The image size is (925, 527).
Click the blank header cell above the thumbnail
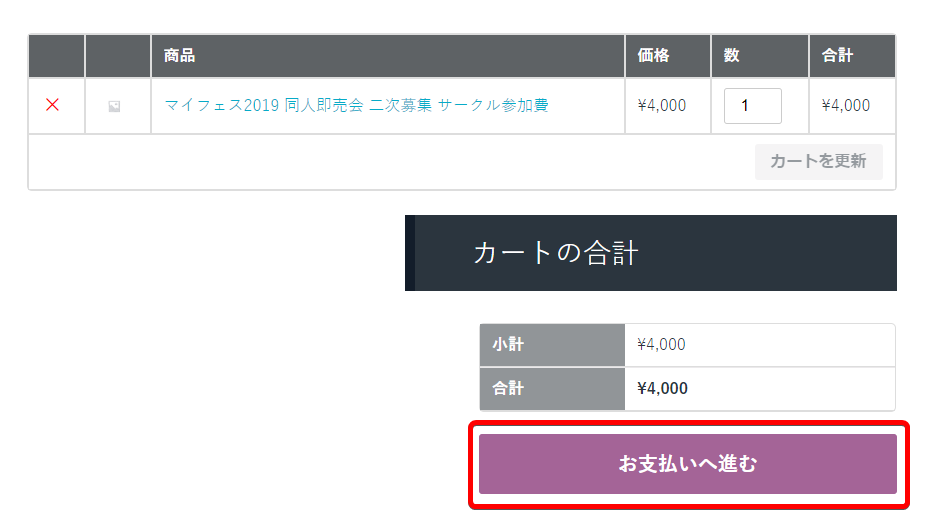point(118,56)
